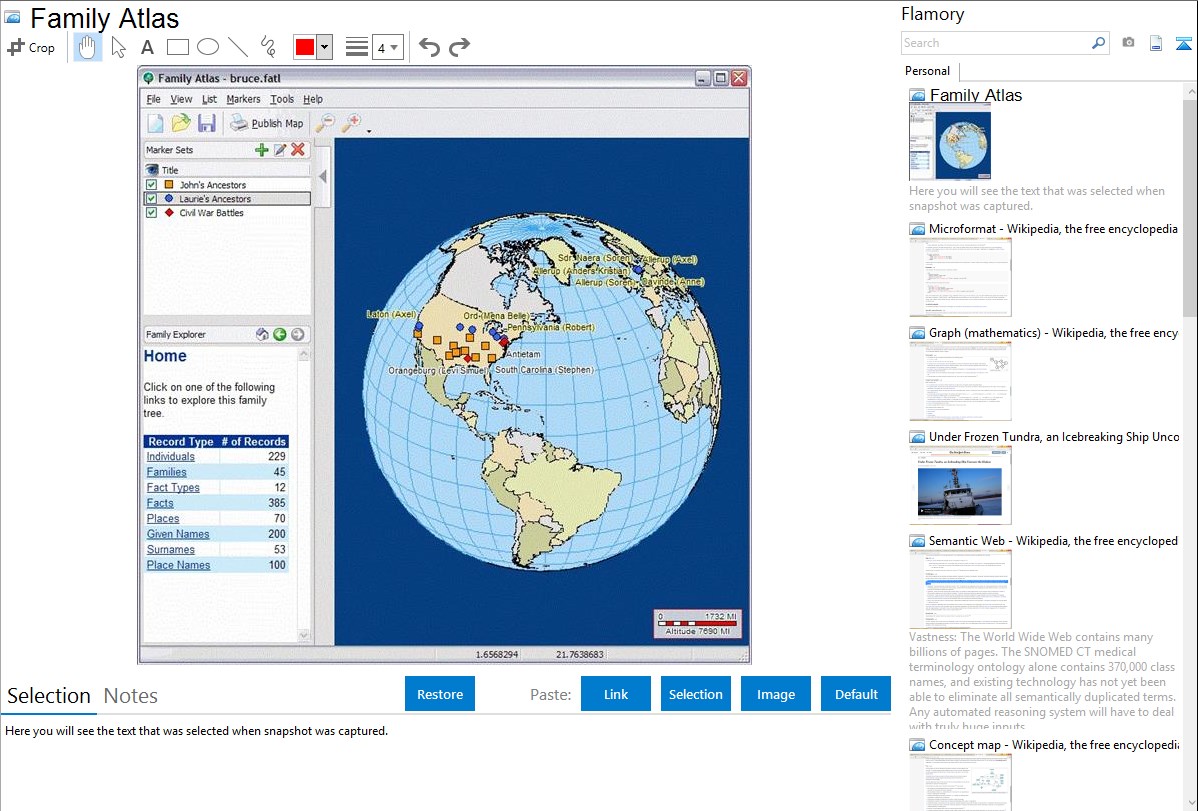Open the Surnames link
Viewport: 1198px width, 811px height.
[x=170, y=550]
